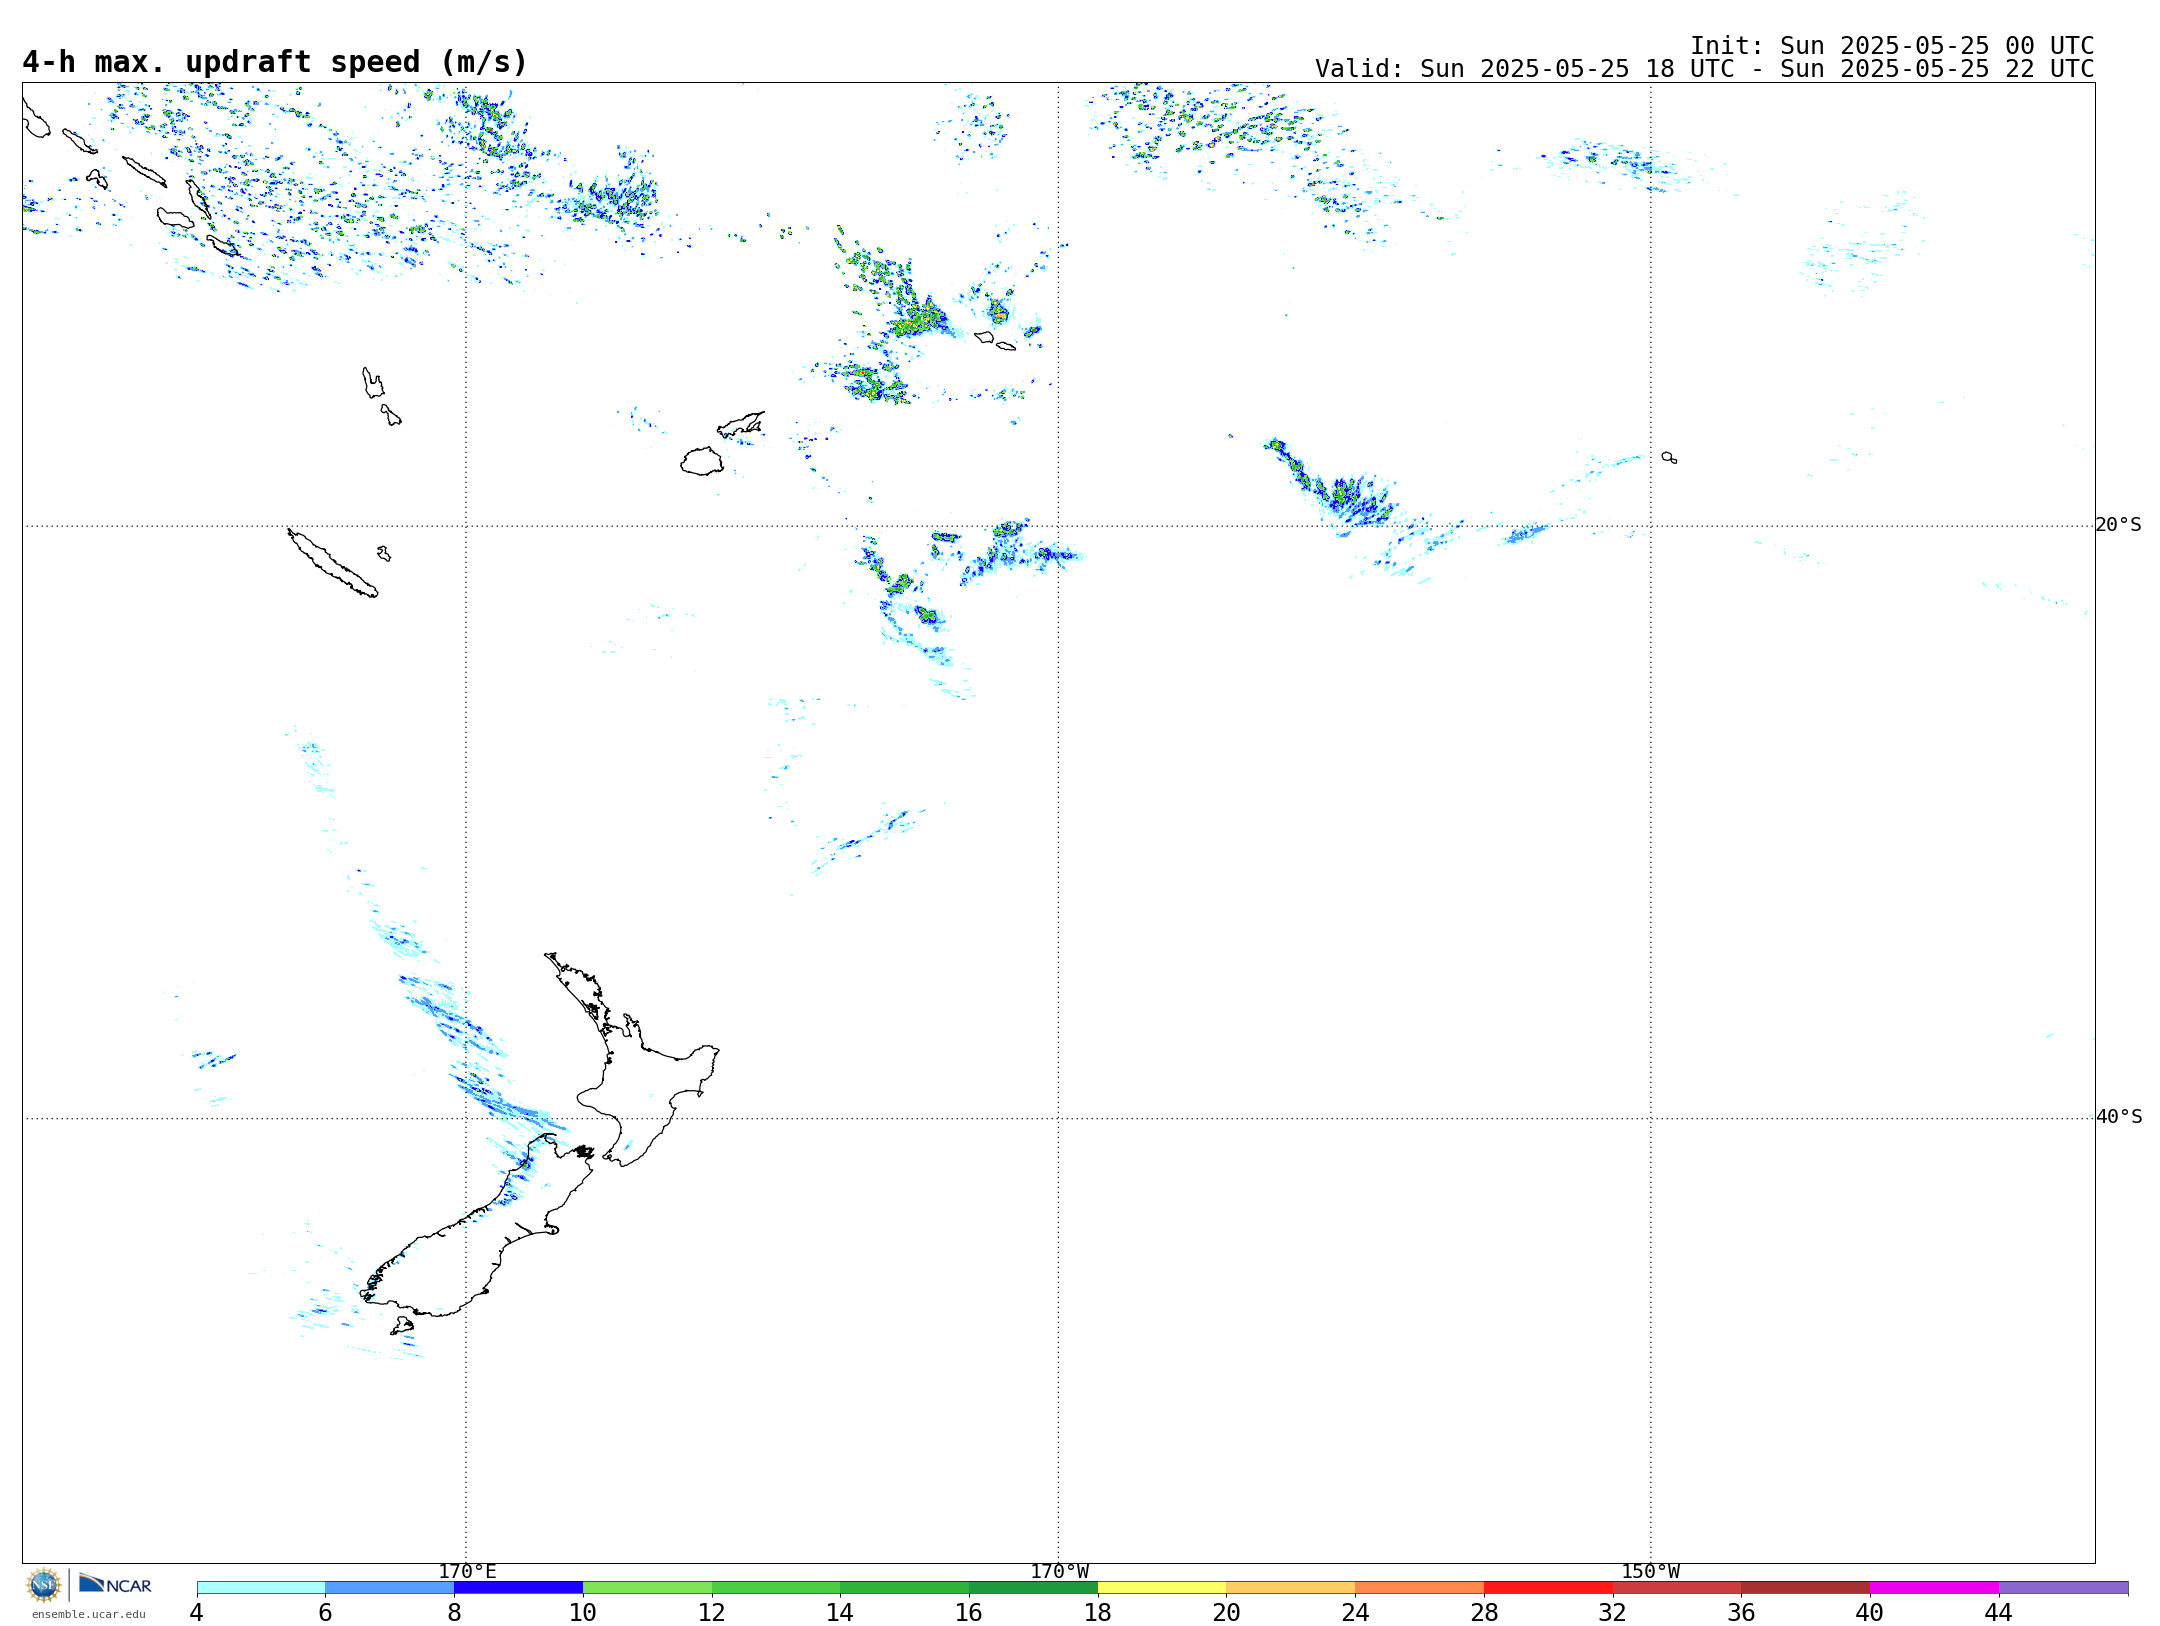Click the '20°S' latitude label
Viewport: 2160px width, 1626px height.
click(2118, 525)
